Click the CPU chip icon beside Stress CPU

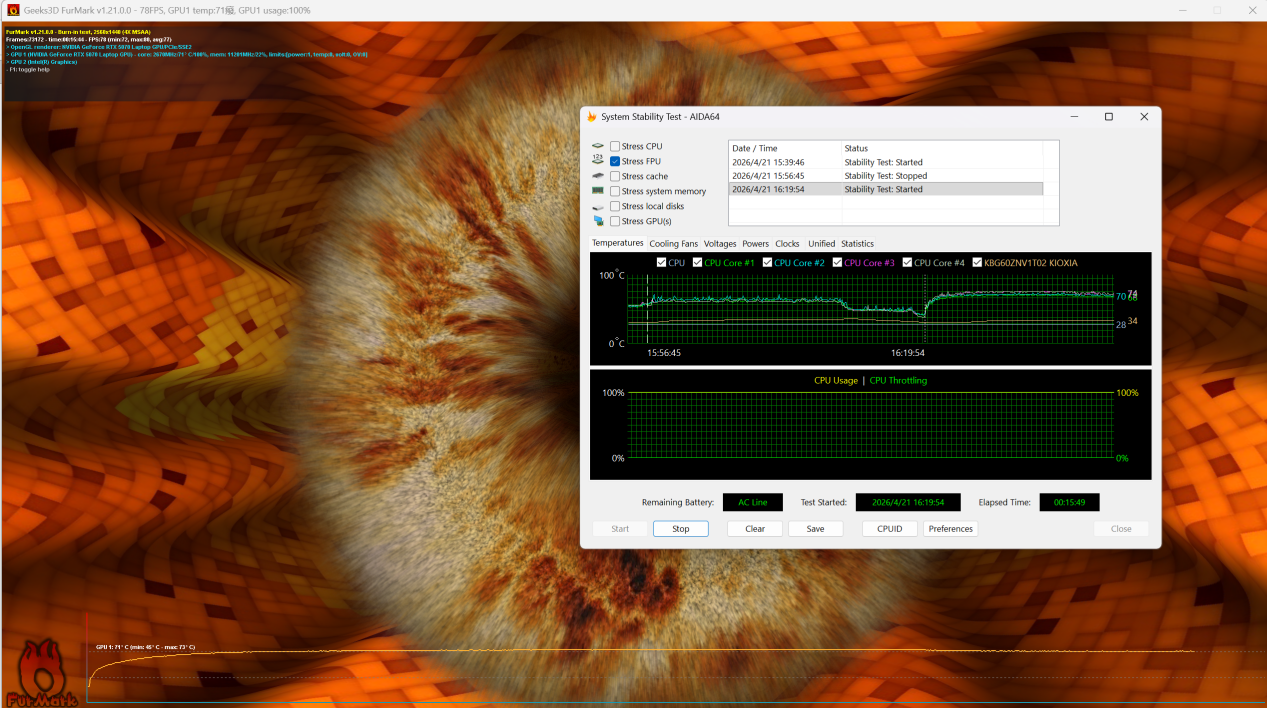coord(598,146)
